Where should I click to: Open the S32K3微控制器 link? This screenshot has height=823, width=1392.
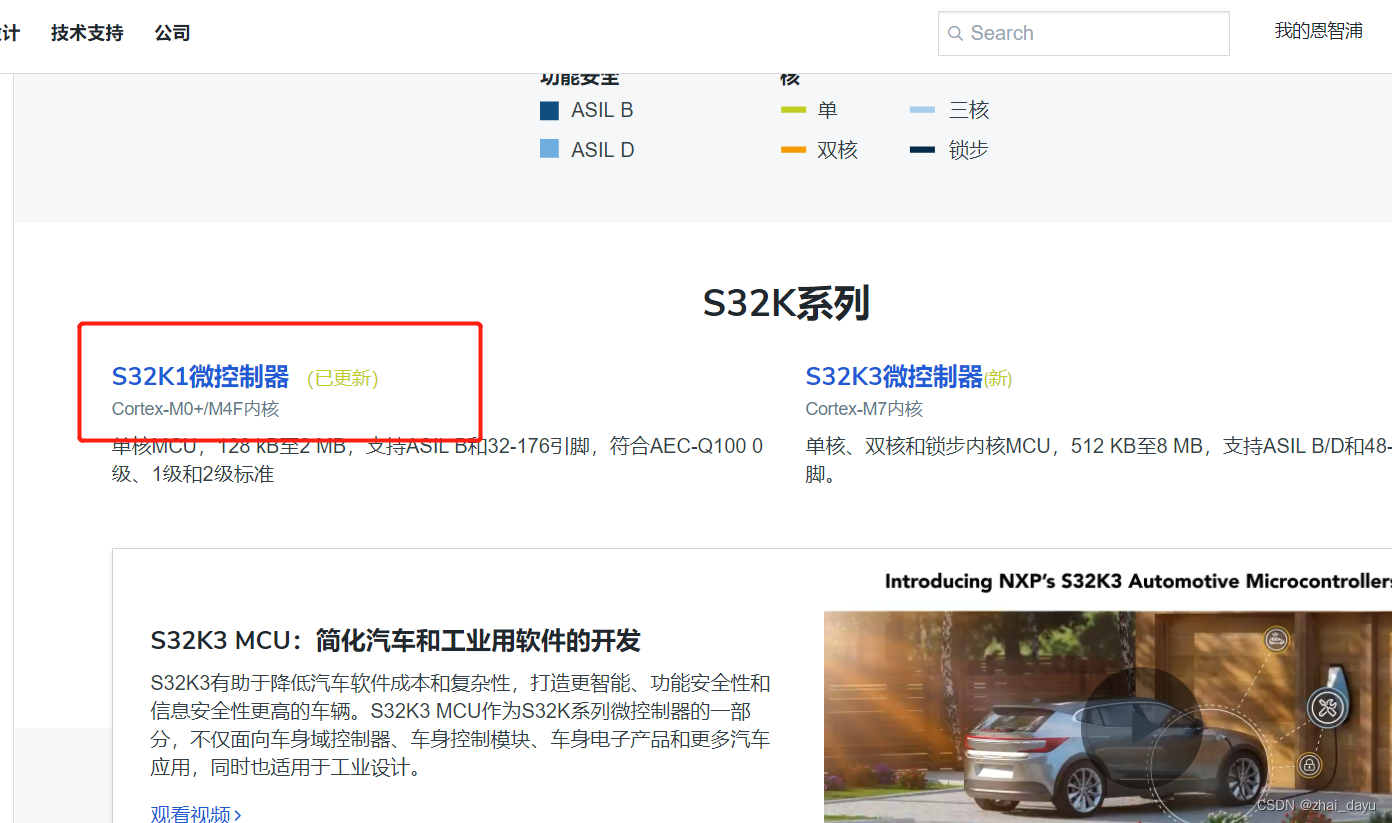tap(894, 377)
